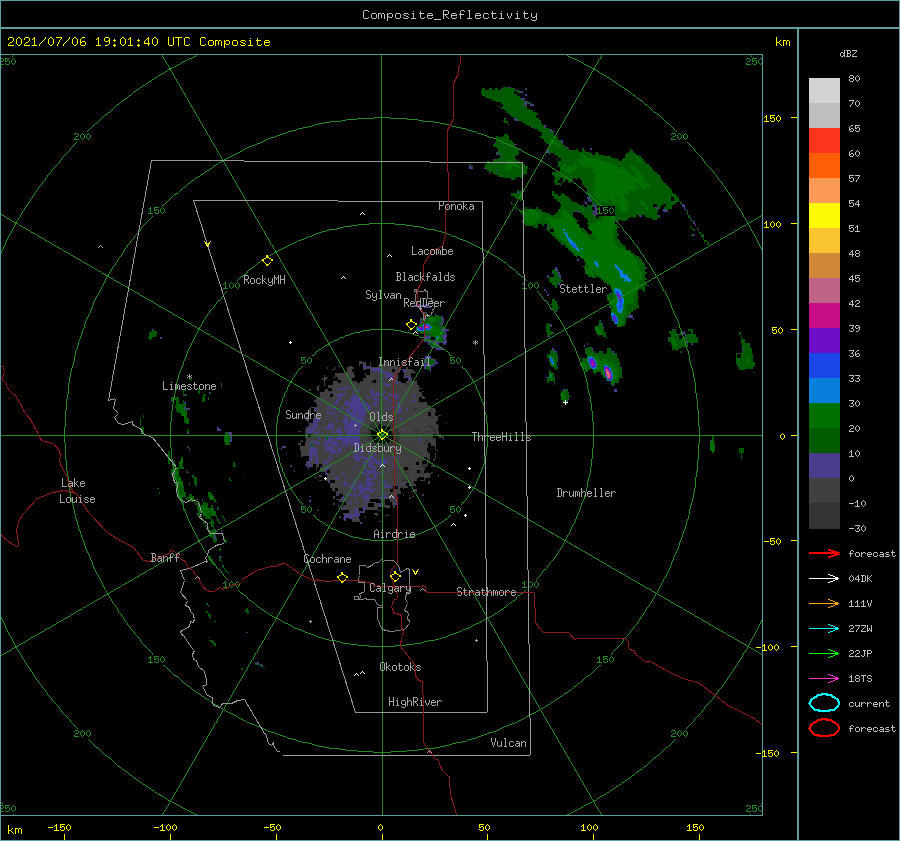Click the white 04DK arrow in legend
Screen dimensions: 900x841
tap(824, 579)
